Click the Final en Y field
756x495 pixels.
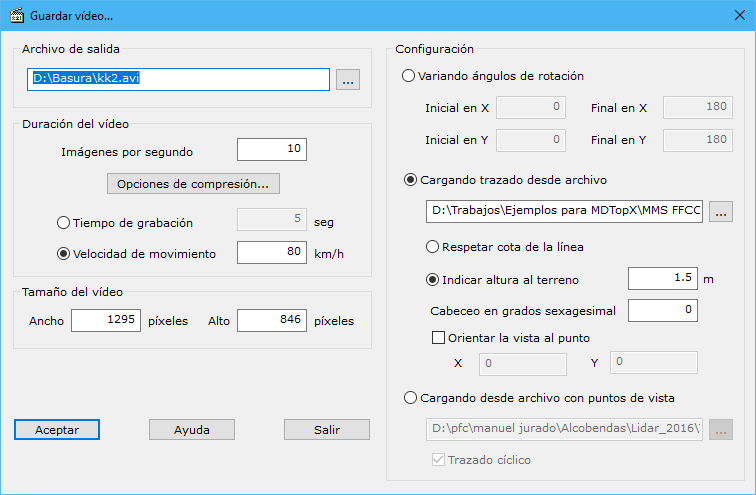point(698,140)
